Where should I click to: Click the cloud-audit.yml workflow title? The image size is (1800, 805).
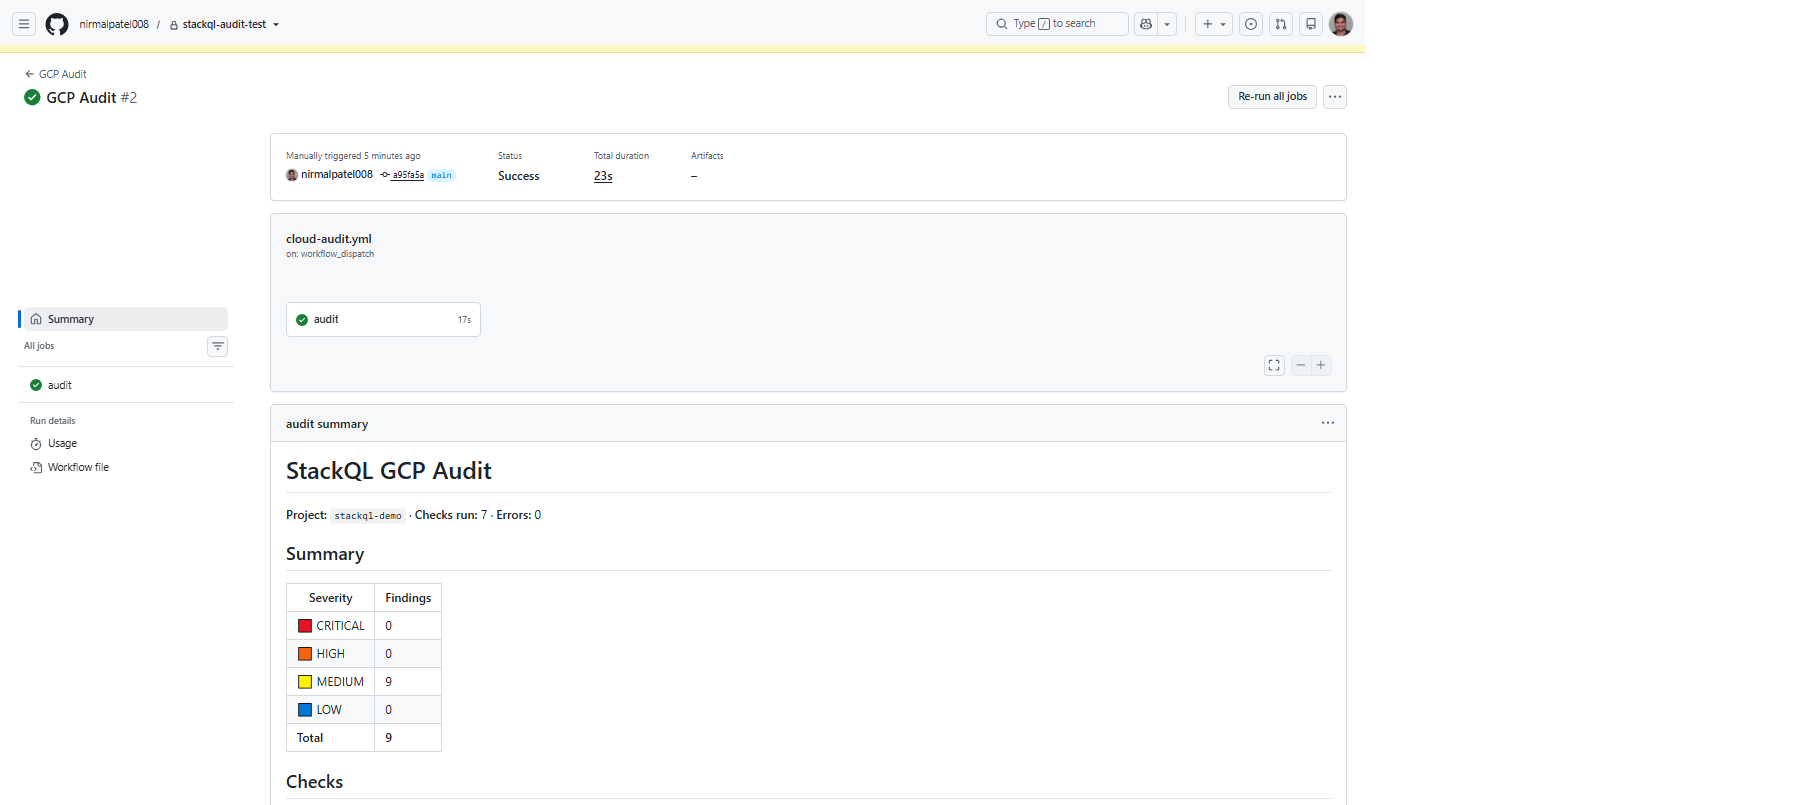[329, 239]
